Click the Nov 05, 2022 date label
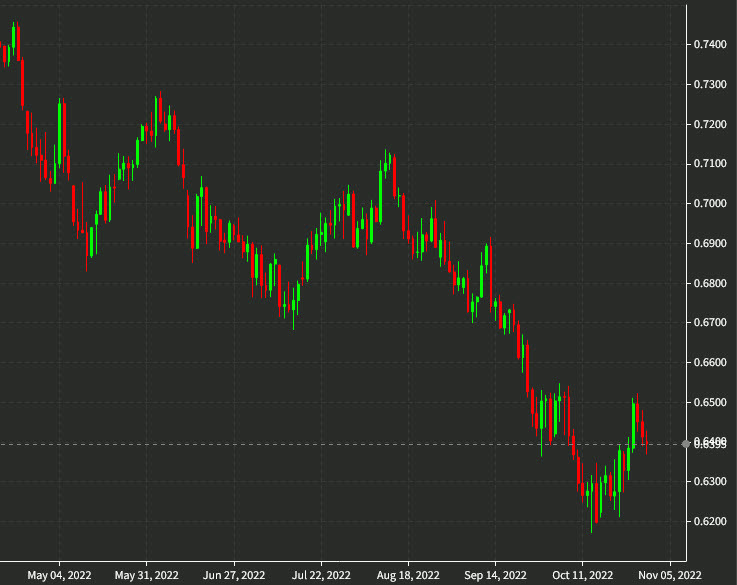 coord(670,575)
